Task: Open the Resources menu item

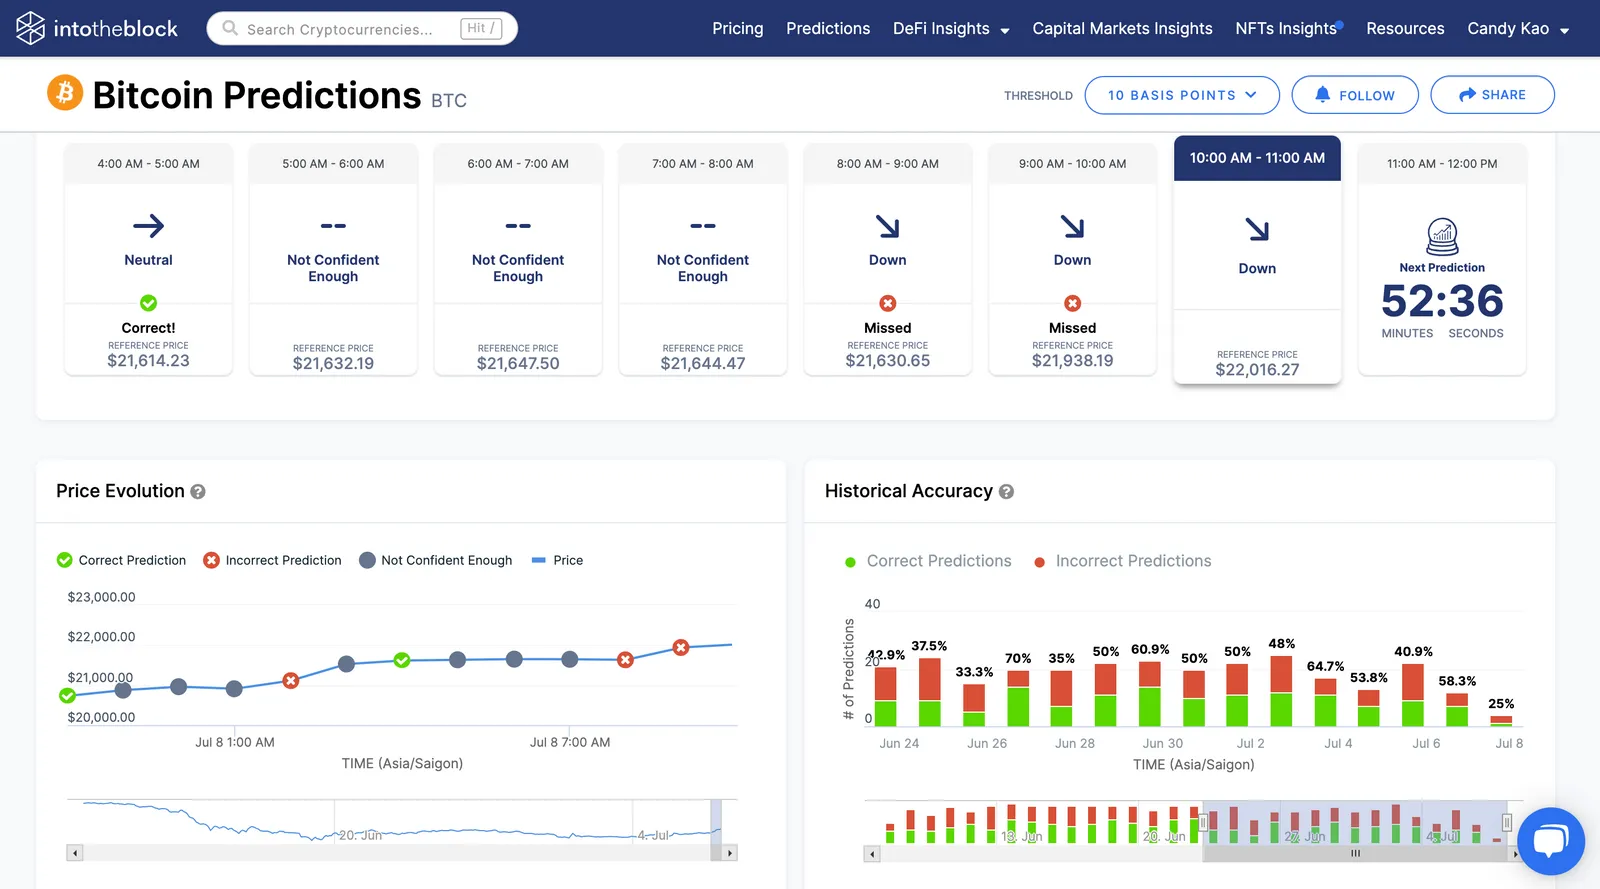Action: 1405,28
